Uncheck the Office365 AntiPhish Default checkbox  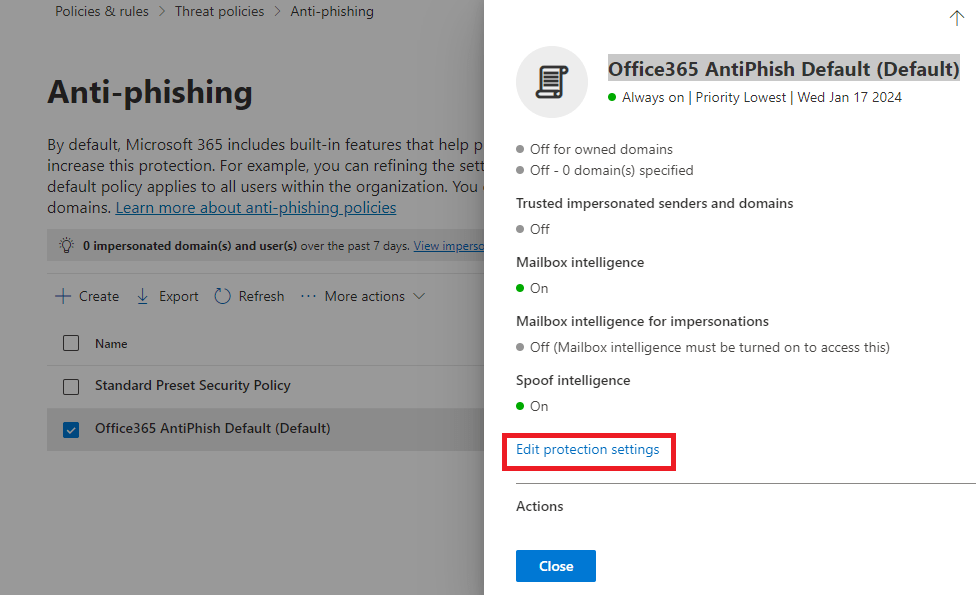coord(71,429)
